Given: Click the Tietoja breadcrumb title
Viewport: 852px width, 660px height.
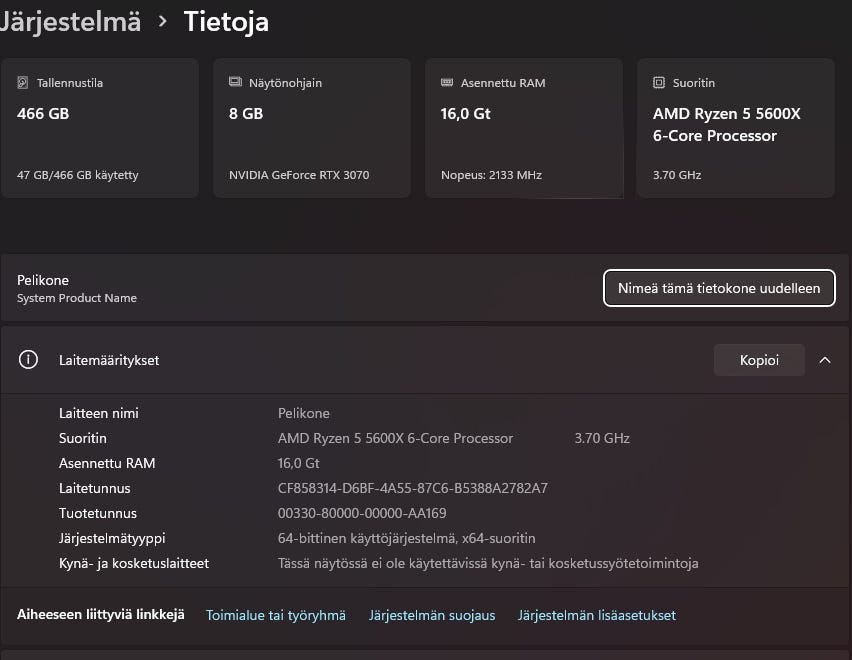Looking at the screenshot, I should (x=226, y=21).
